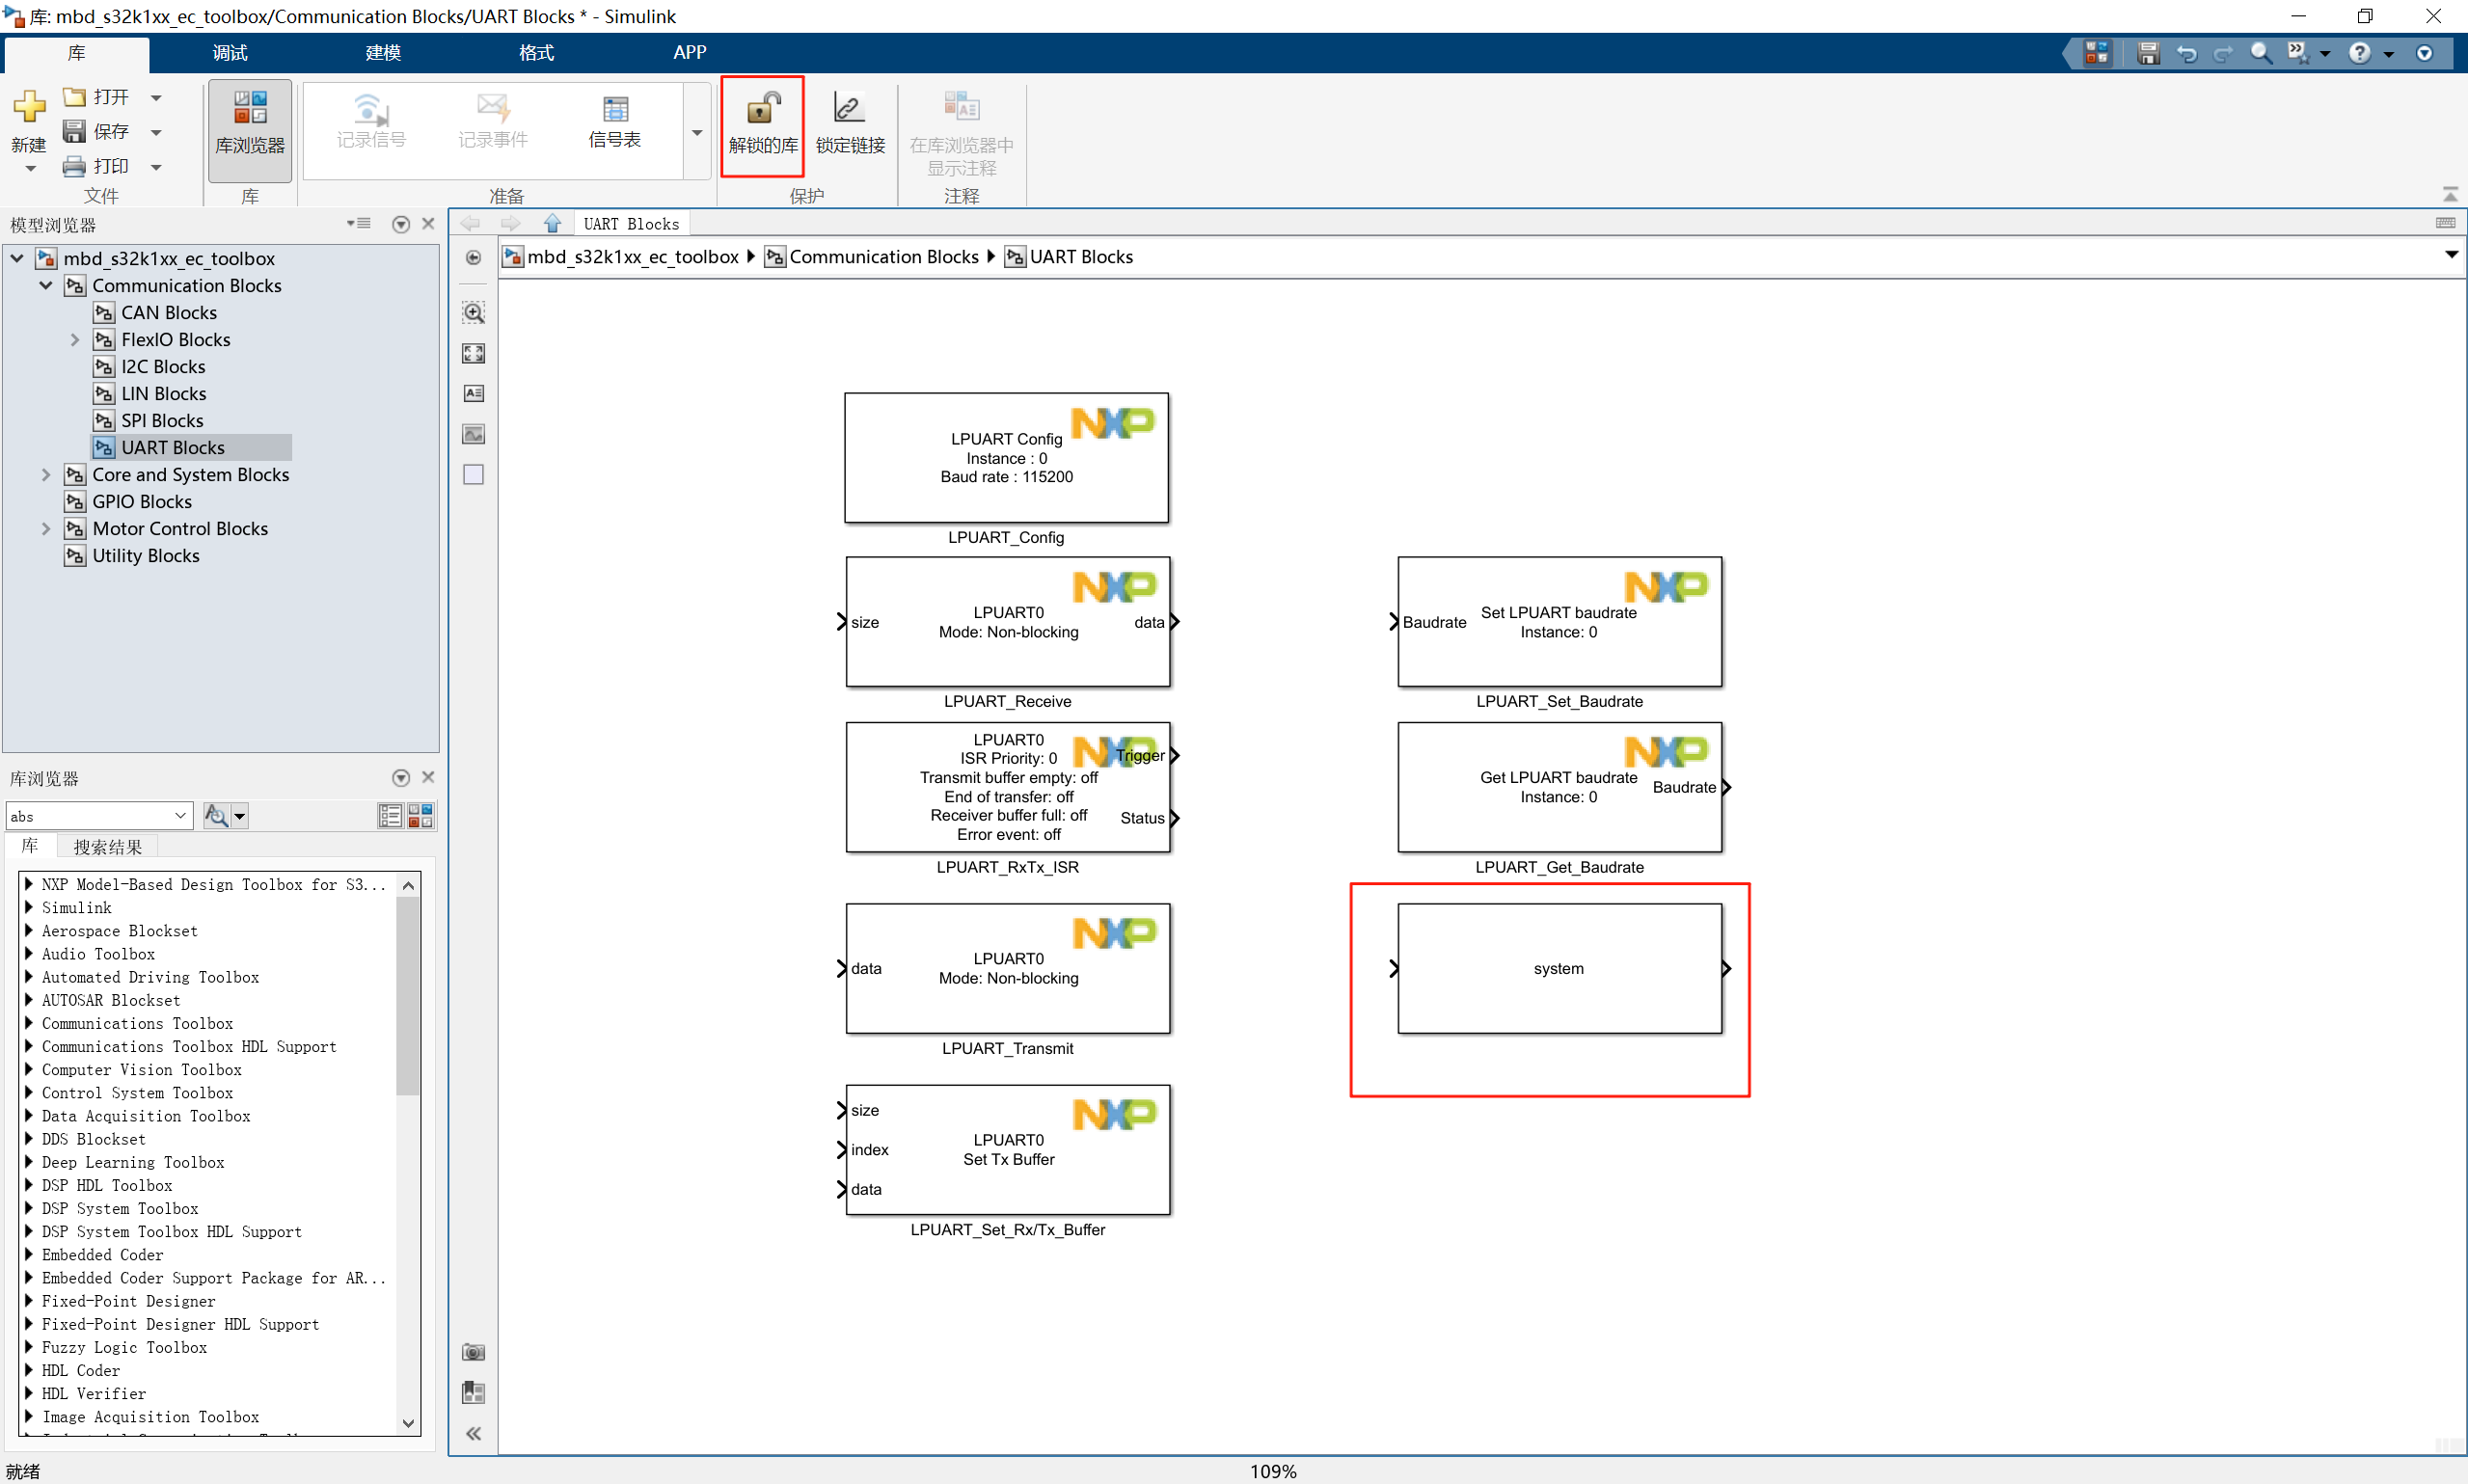Select the annotation text tool icon
The width and height of the screenshot is (2468, 1484).
pos(474,393)
